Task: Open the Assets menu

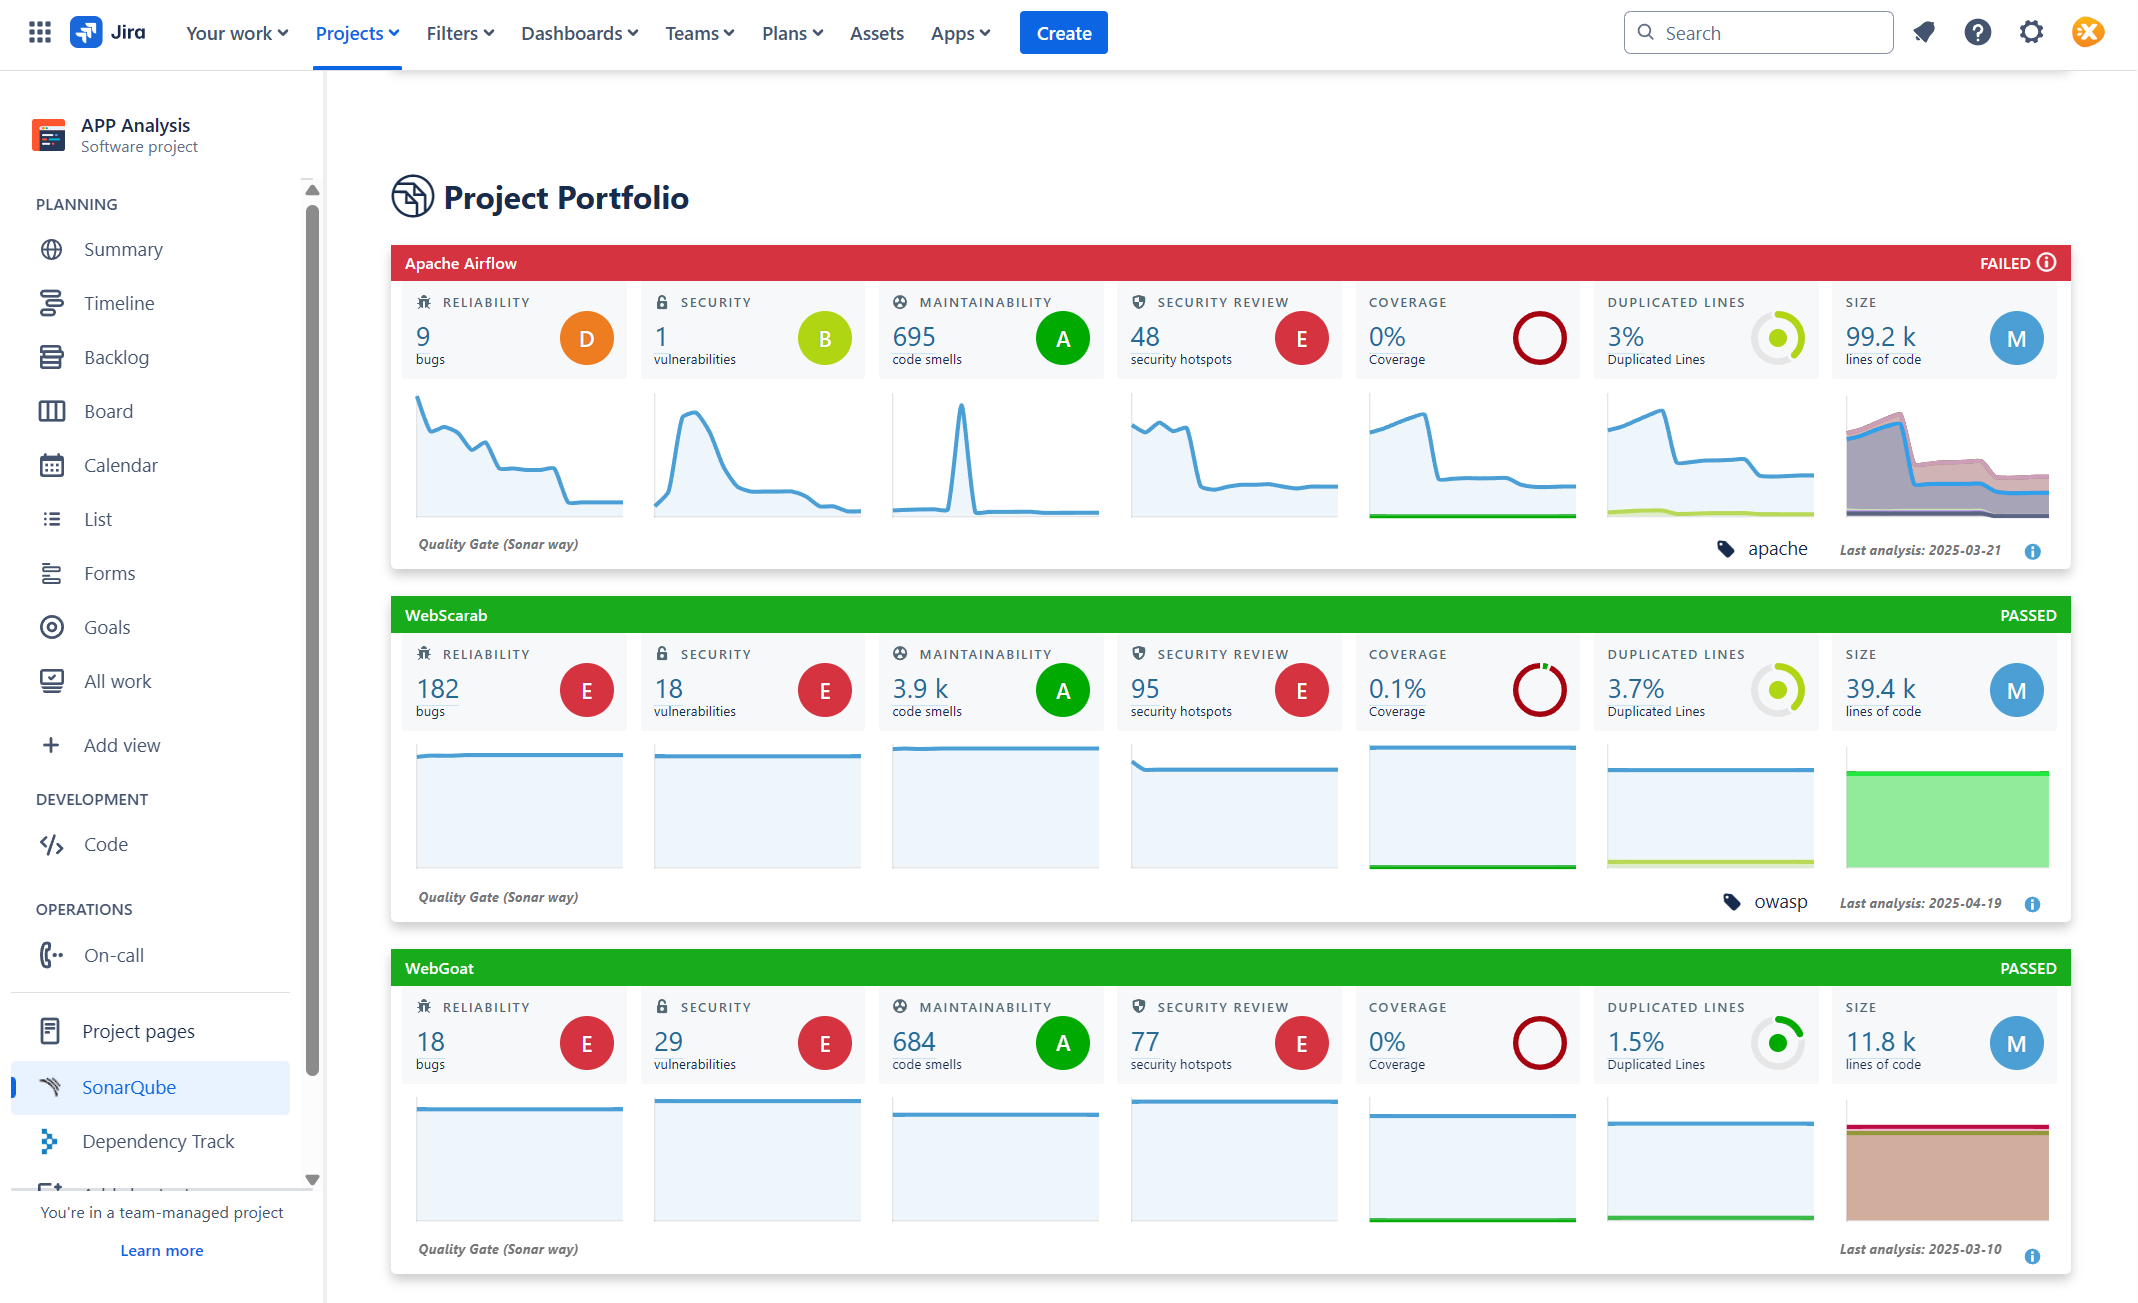Action: (x=876, y=32)
